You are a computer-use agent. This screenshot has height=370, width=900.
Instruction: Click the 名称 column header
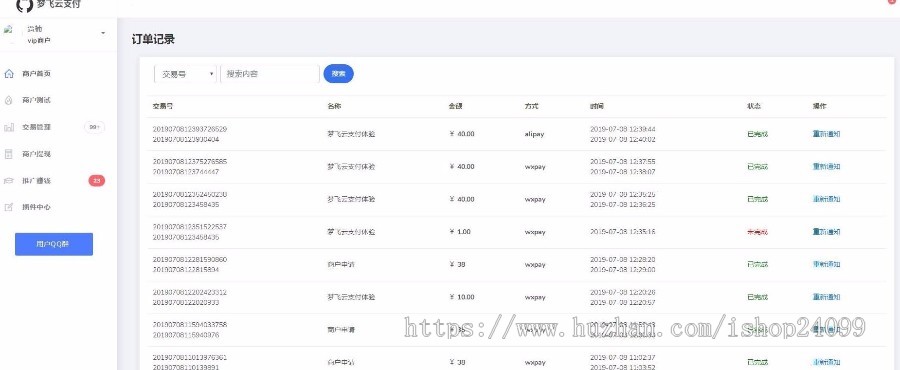pos(334,107)
